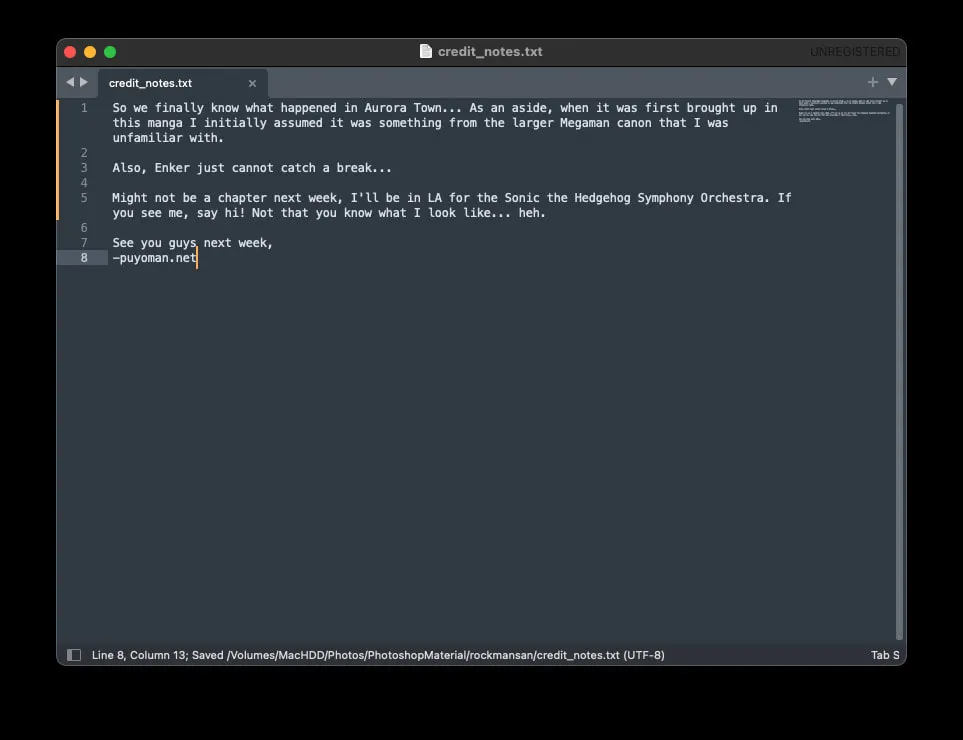
Task: Select the credit_notes.txt tab
Action: [182, 83]
